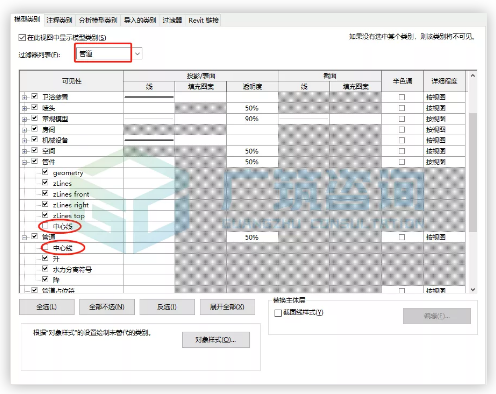The width and height of the screenshot is (496, 394).
Task: Expand the 喷头 category
Action: pyautogui.click(x=25, y=108)
